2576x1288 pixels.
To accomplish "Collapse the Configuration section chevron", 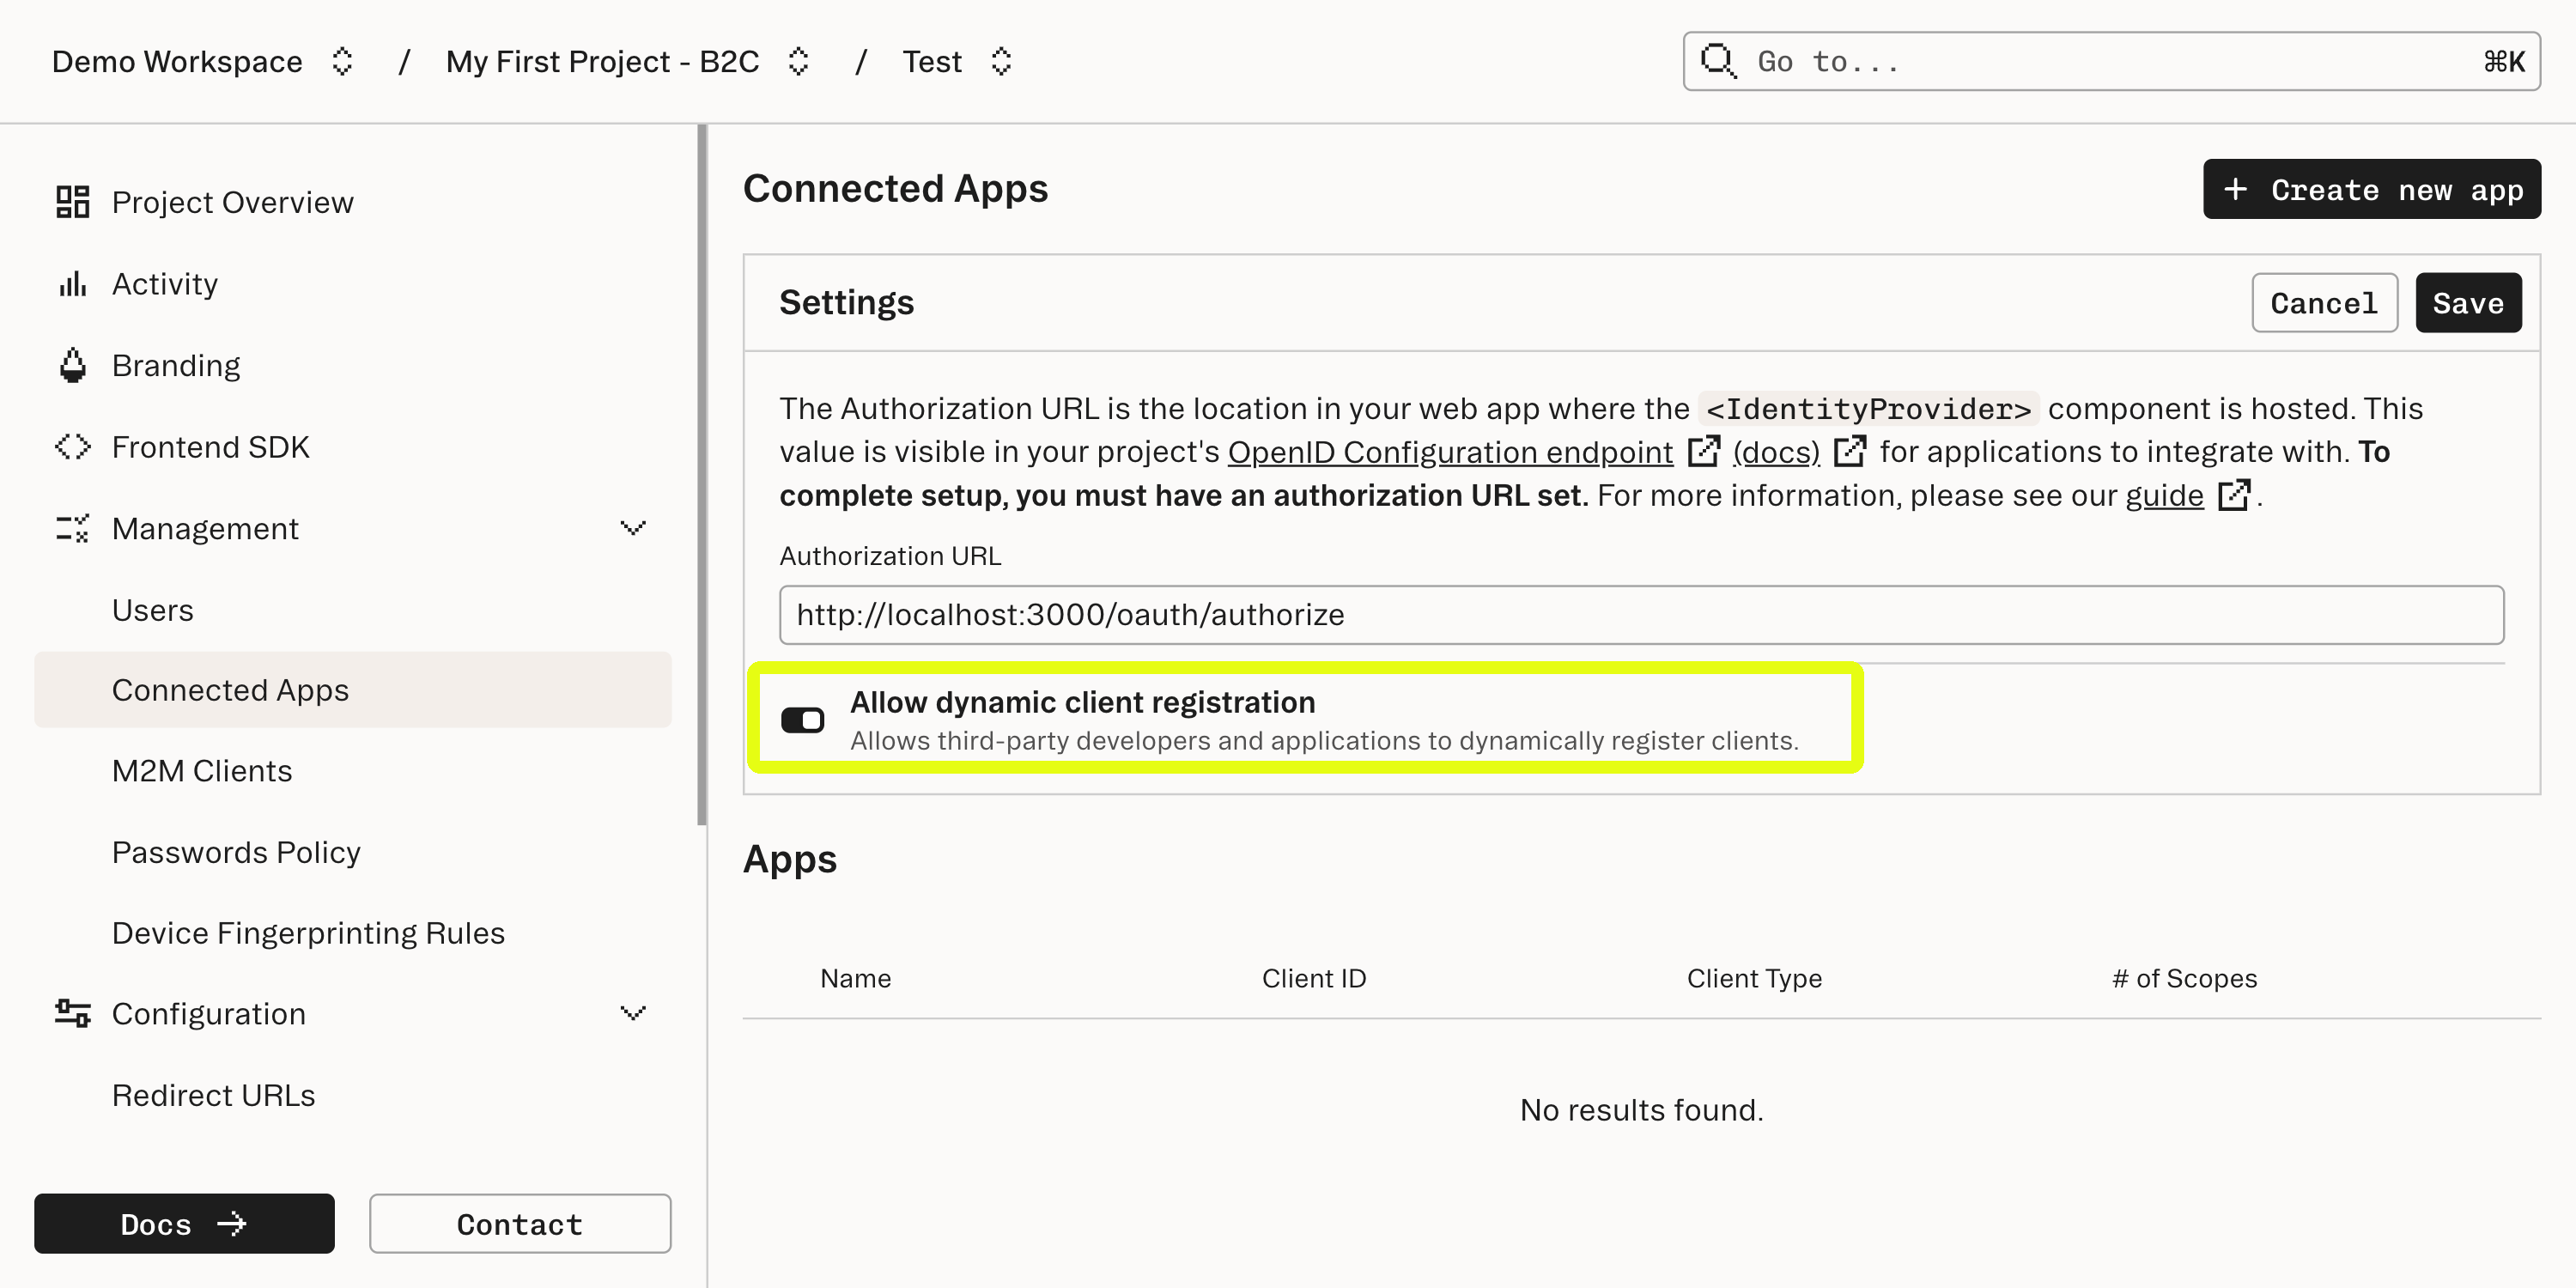I will pyautogui.click(x=633, y=1013).
